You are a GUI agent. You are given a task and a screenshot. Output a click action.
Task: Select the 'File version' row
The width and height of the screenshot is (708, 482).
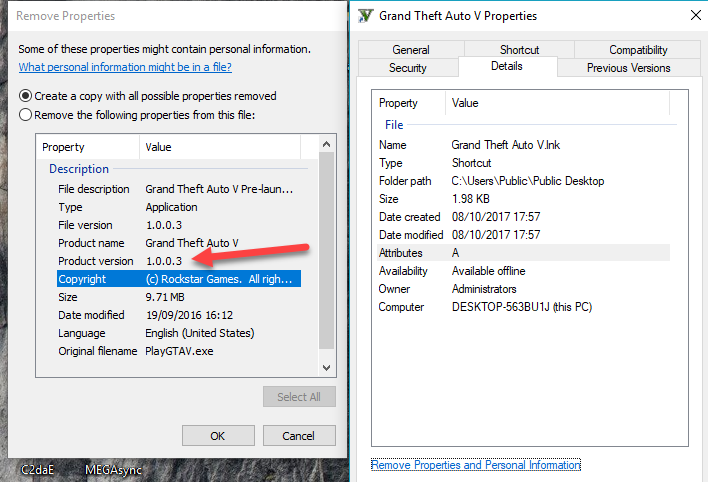(179, 225)
